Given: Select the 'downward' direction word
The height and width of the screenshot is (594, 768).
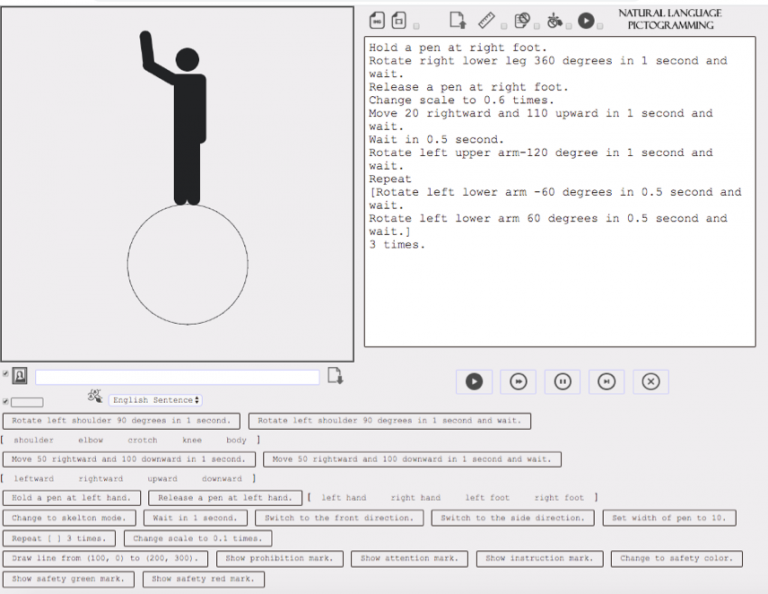Looking at the screenshot, I should (x=221, y=479).
